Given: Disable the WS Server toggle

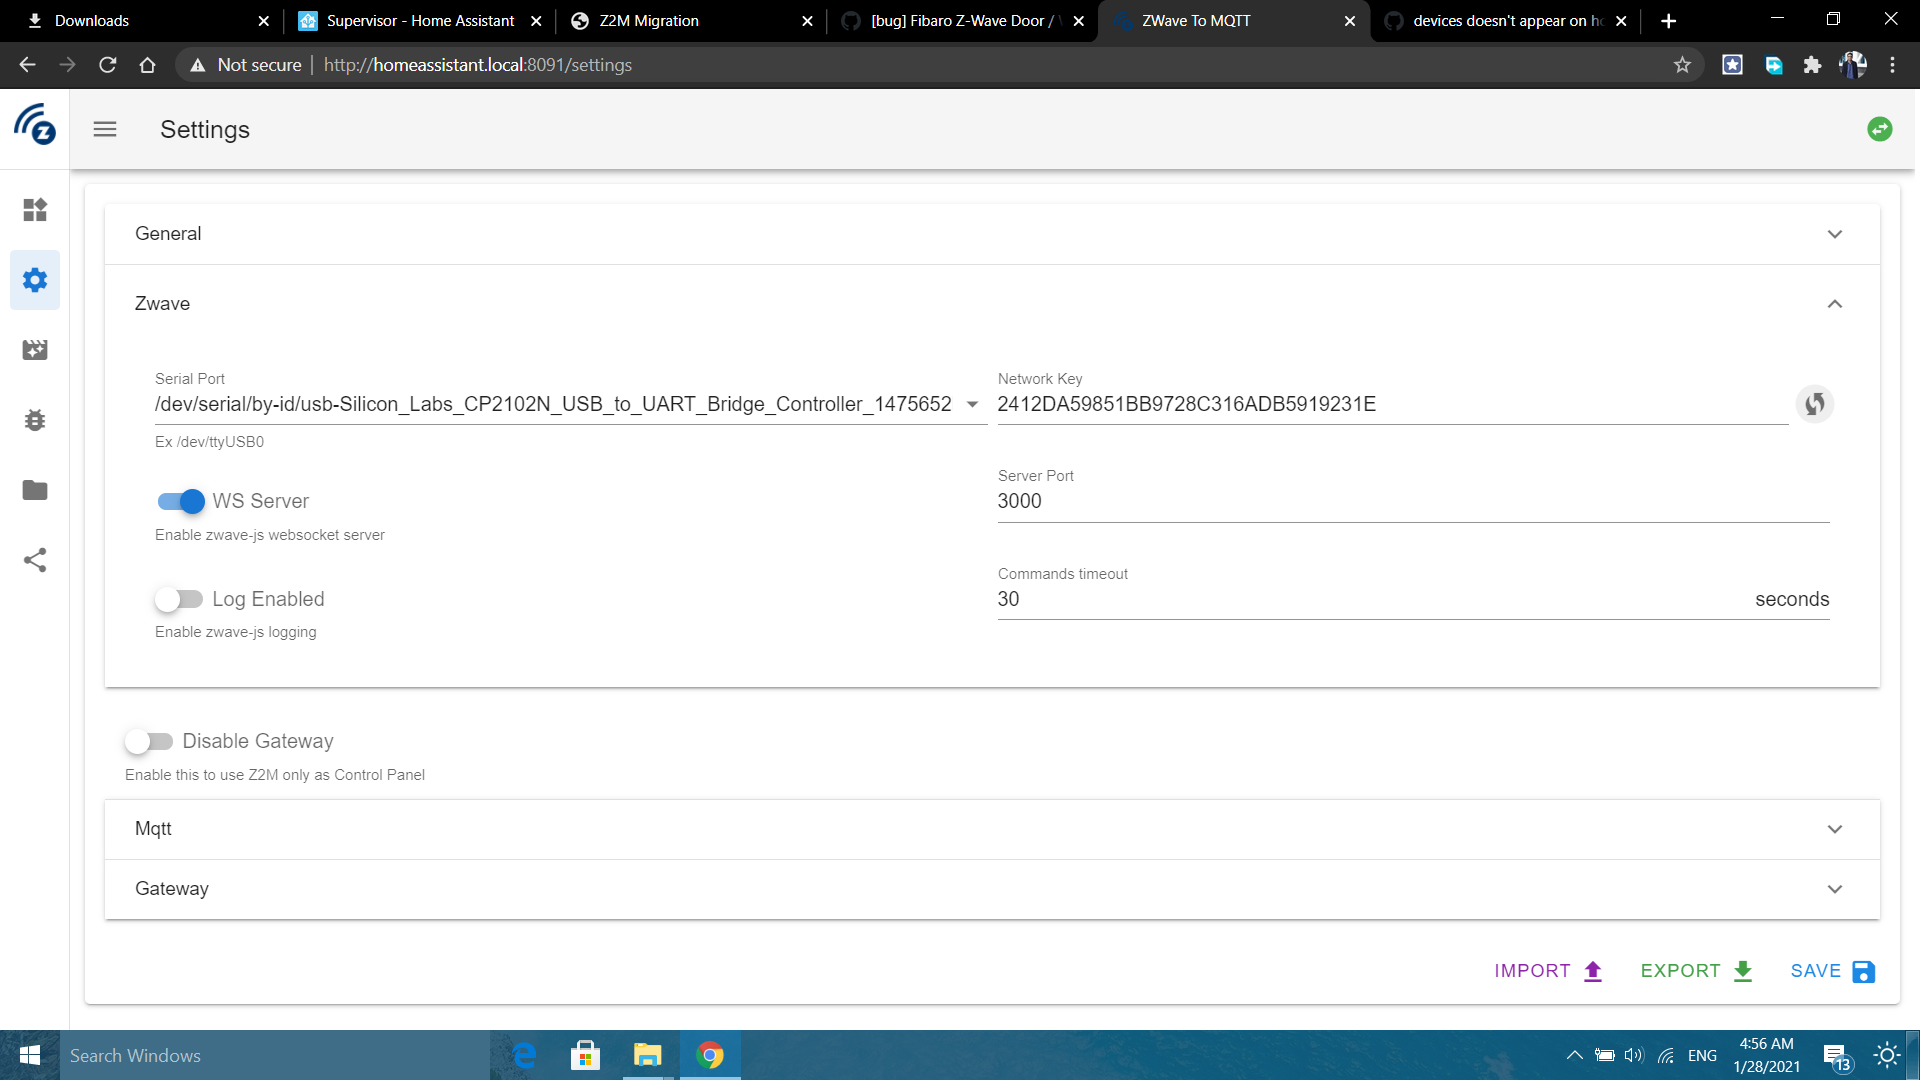Looking at the screenshot, I should (x=180, y=501).
